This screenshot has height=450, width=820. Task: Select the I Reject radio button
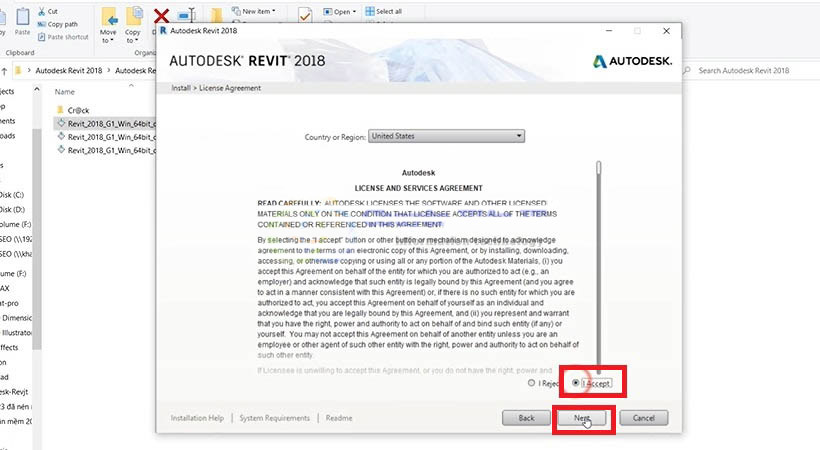(531, 383)
